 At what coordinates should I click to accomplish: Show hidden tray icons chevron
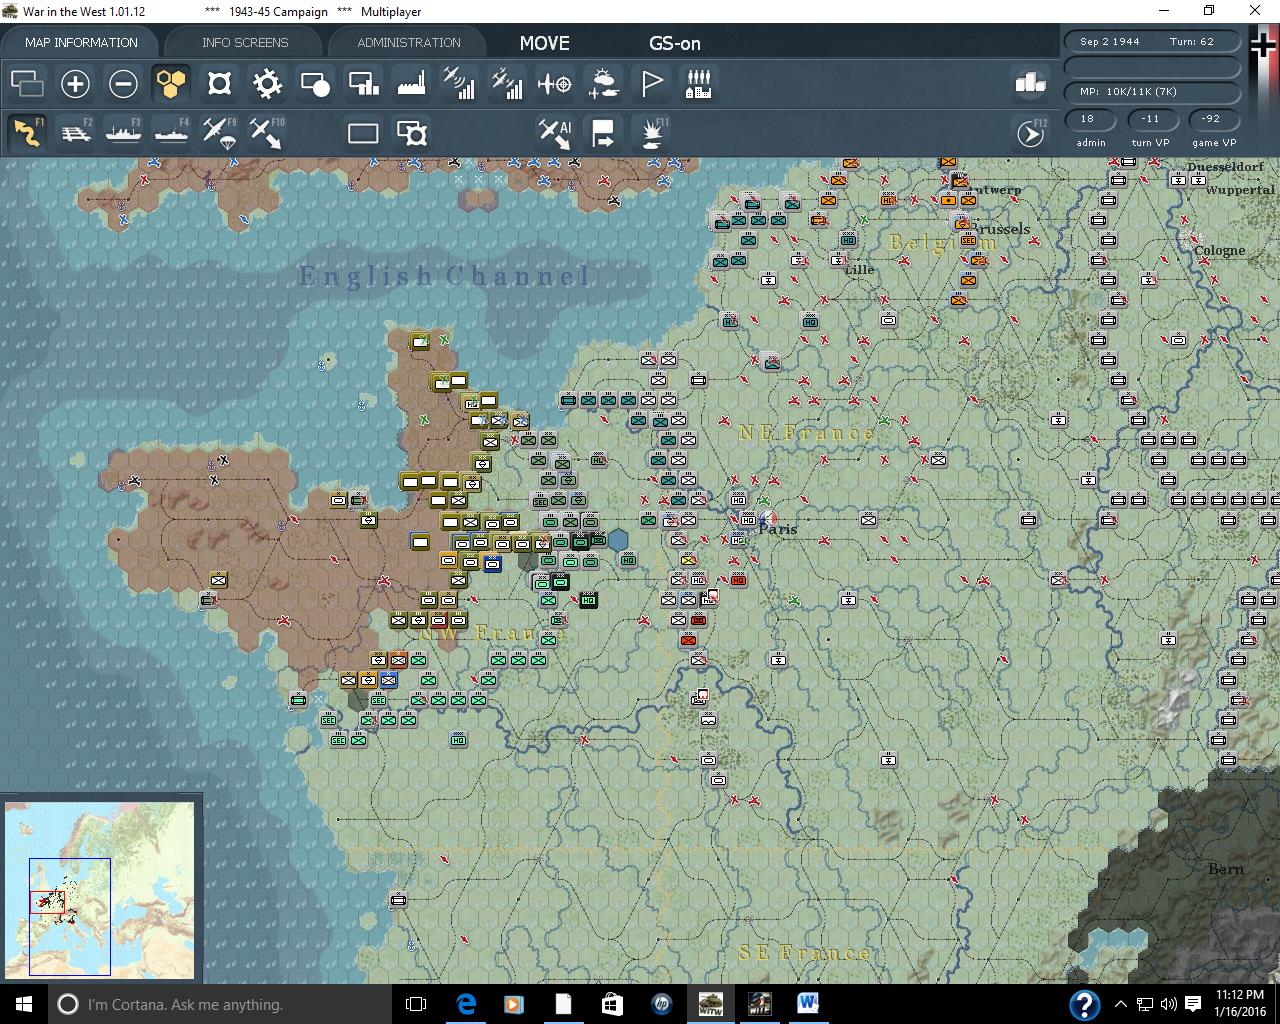[x=1121, y=1004]
